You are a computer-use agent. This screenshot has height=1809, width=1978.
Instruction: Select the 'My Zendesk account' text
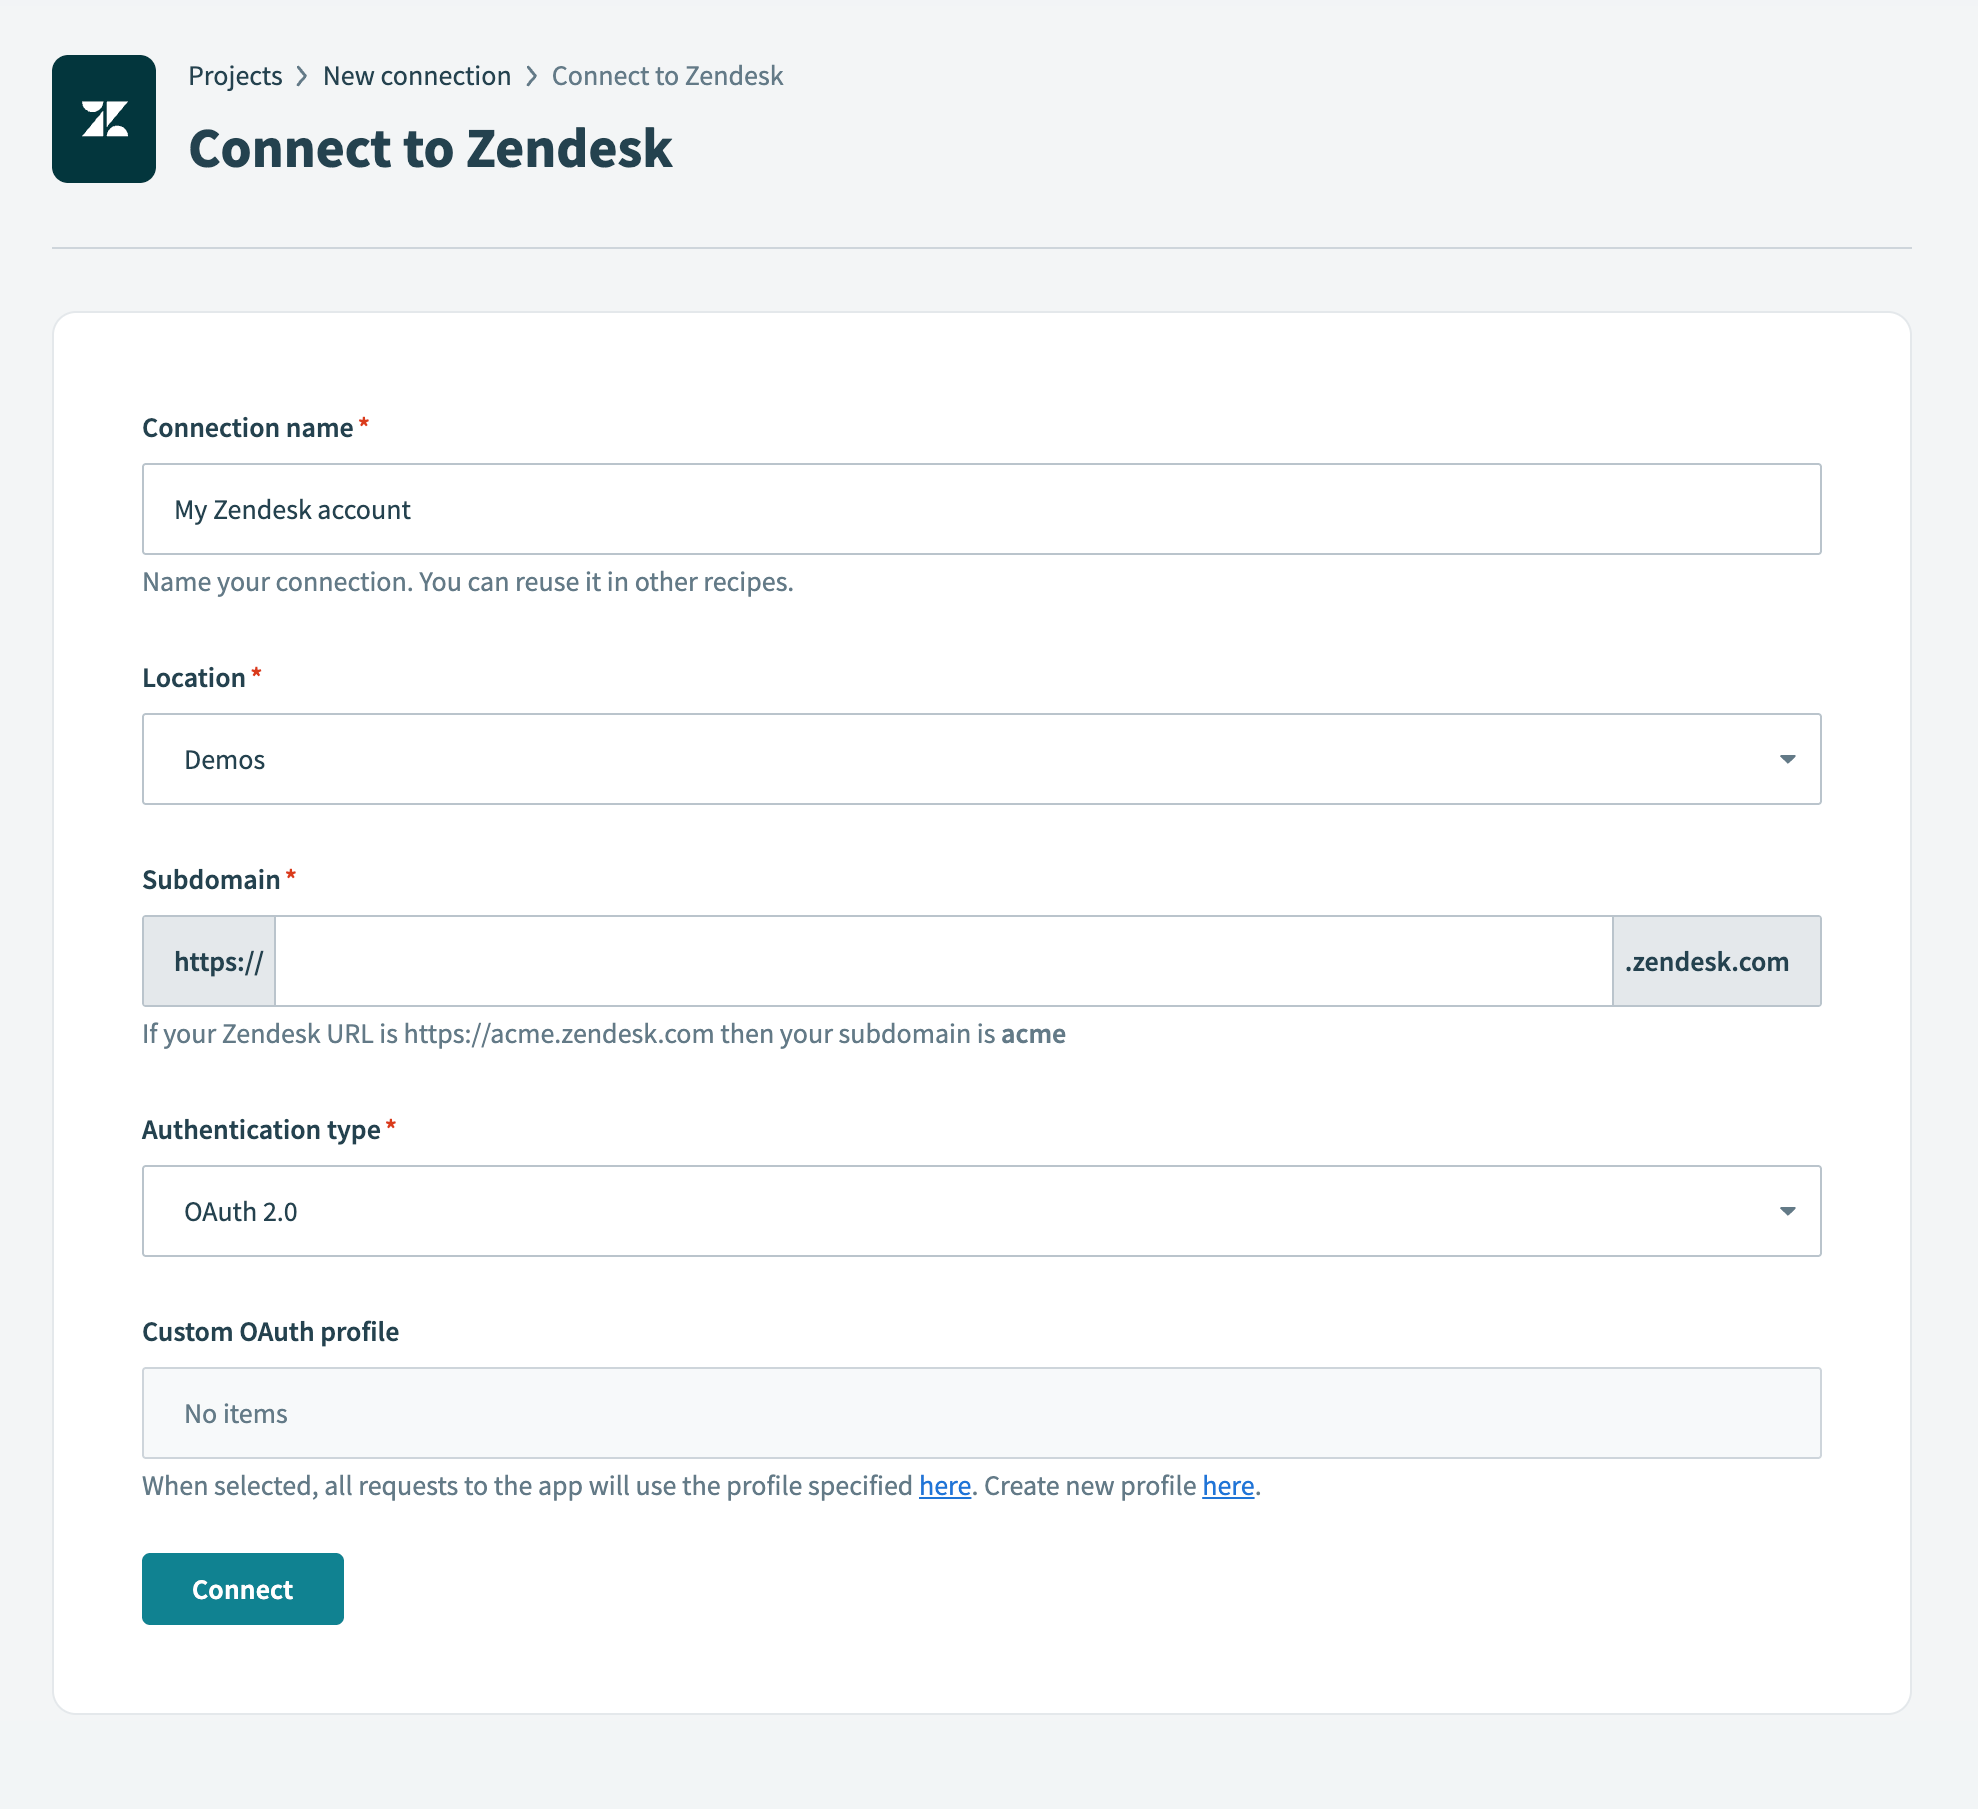point(291,509)
